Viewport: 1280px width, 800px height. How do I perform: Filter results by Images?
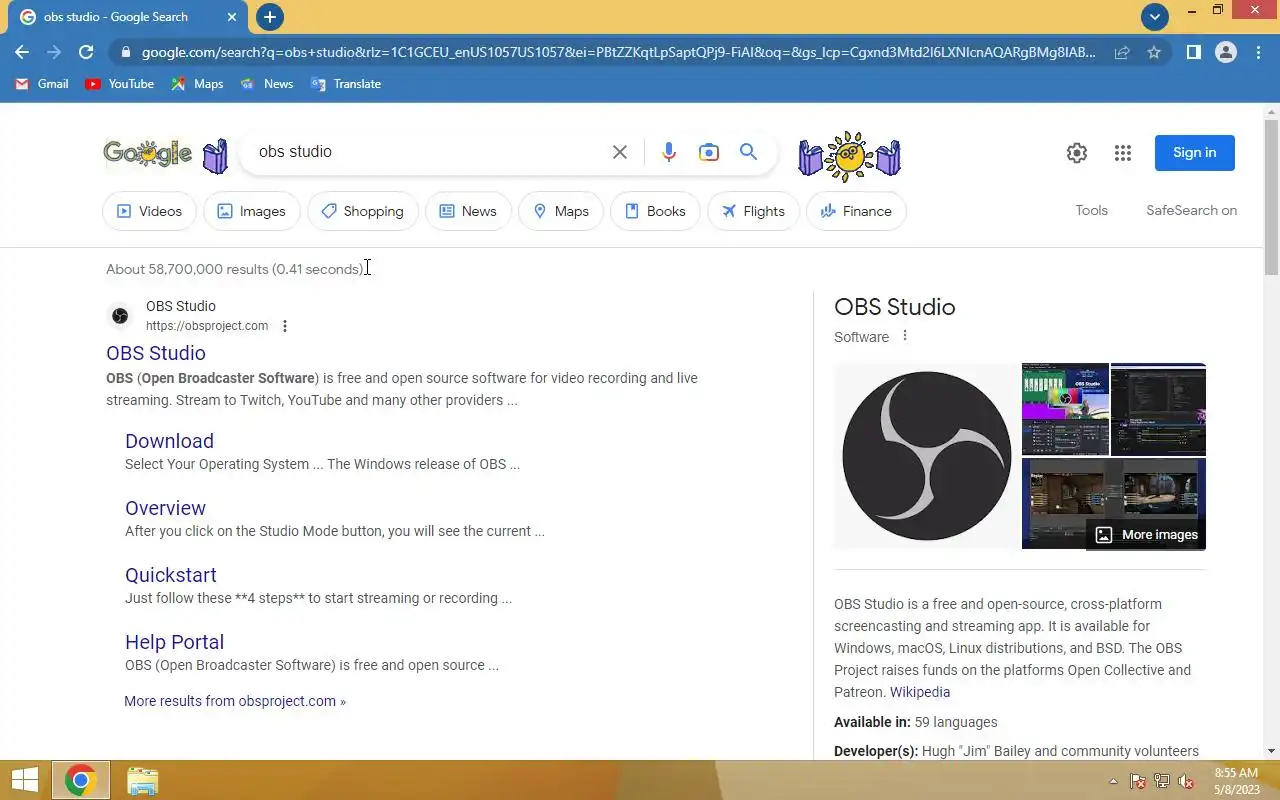[252, 211]
